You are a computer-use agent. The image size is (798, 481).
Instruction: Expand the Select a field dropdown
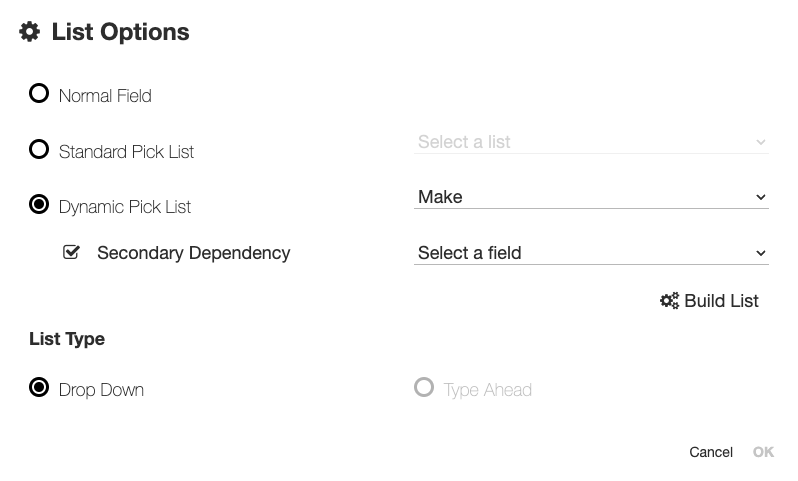tap(590, 254)
